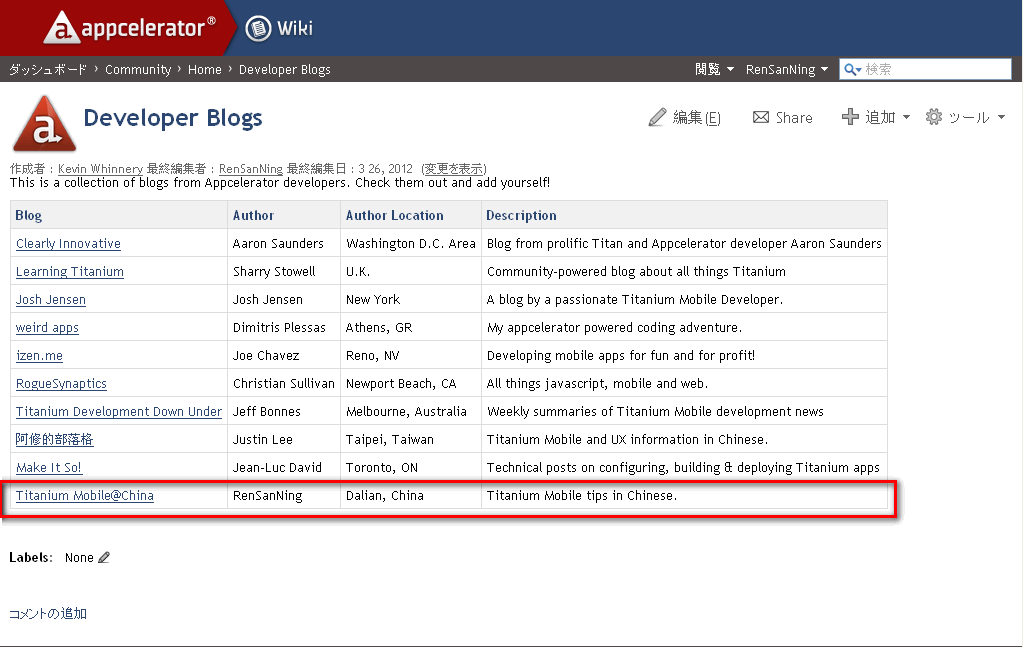Open the Wiki home icon
Image resolution: width=1023 pixels, height=647 pixels.
pos(258,28)
